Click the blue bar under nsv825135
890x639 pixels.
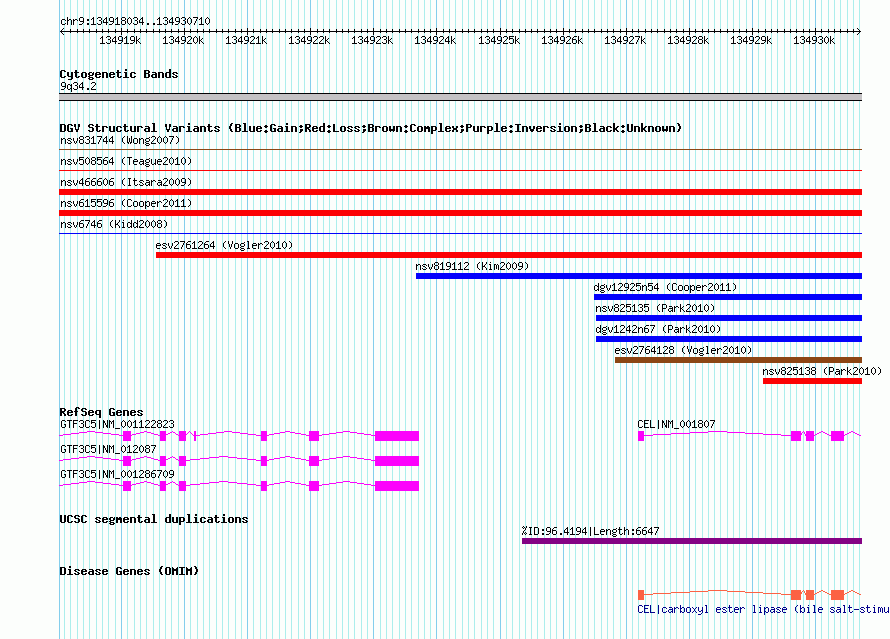tap(729, 318)
